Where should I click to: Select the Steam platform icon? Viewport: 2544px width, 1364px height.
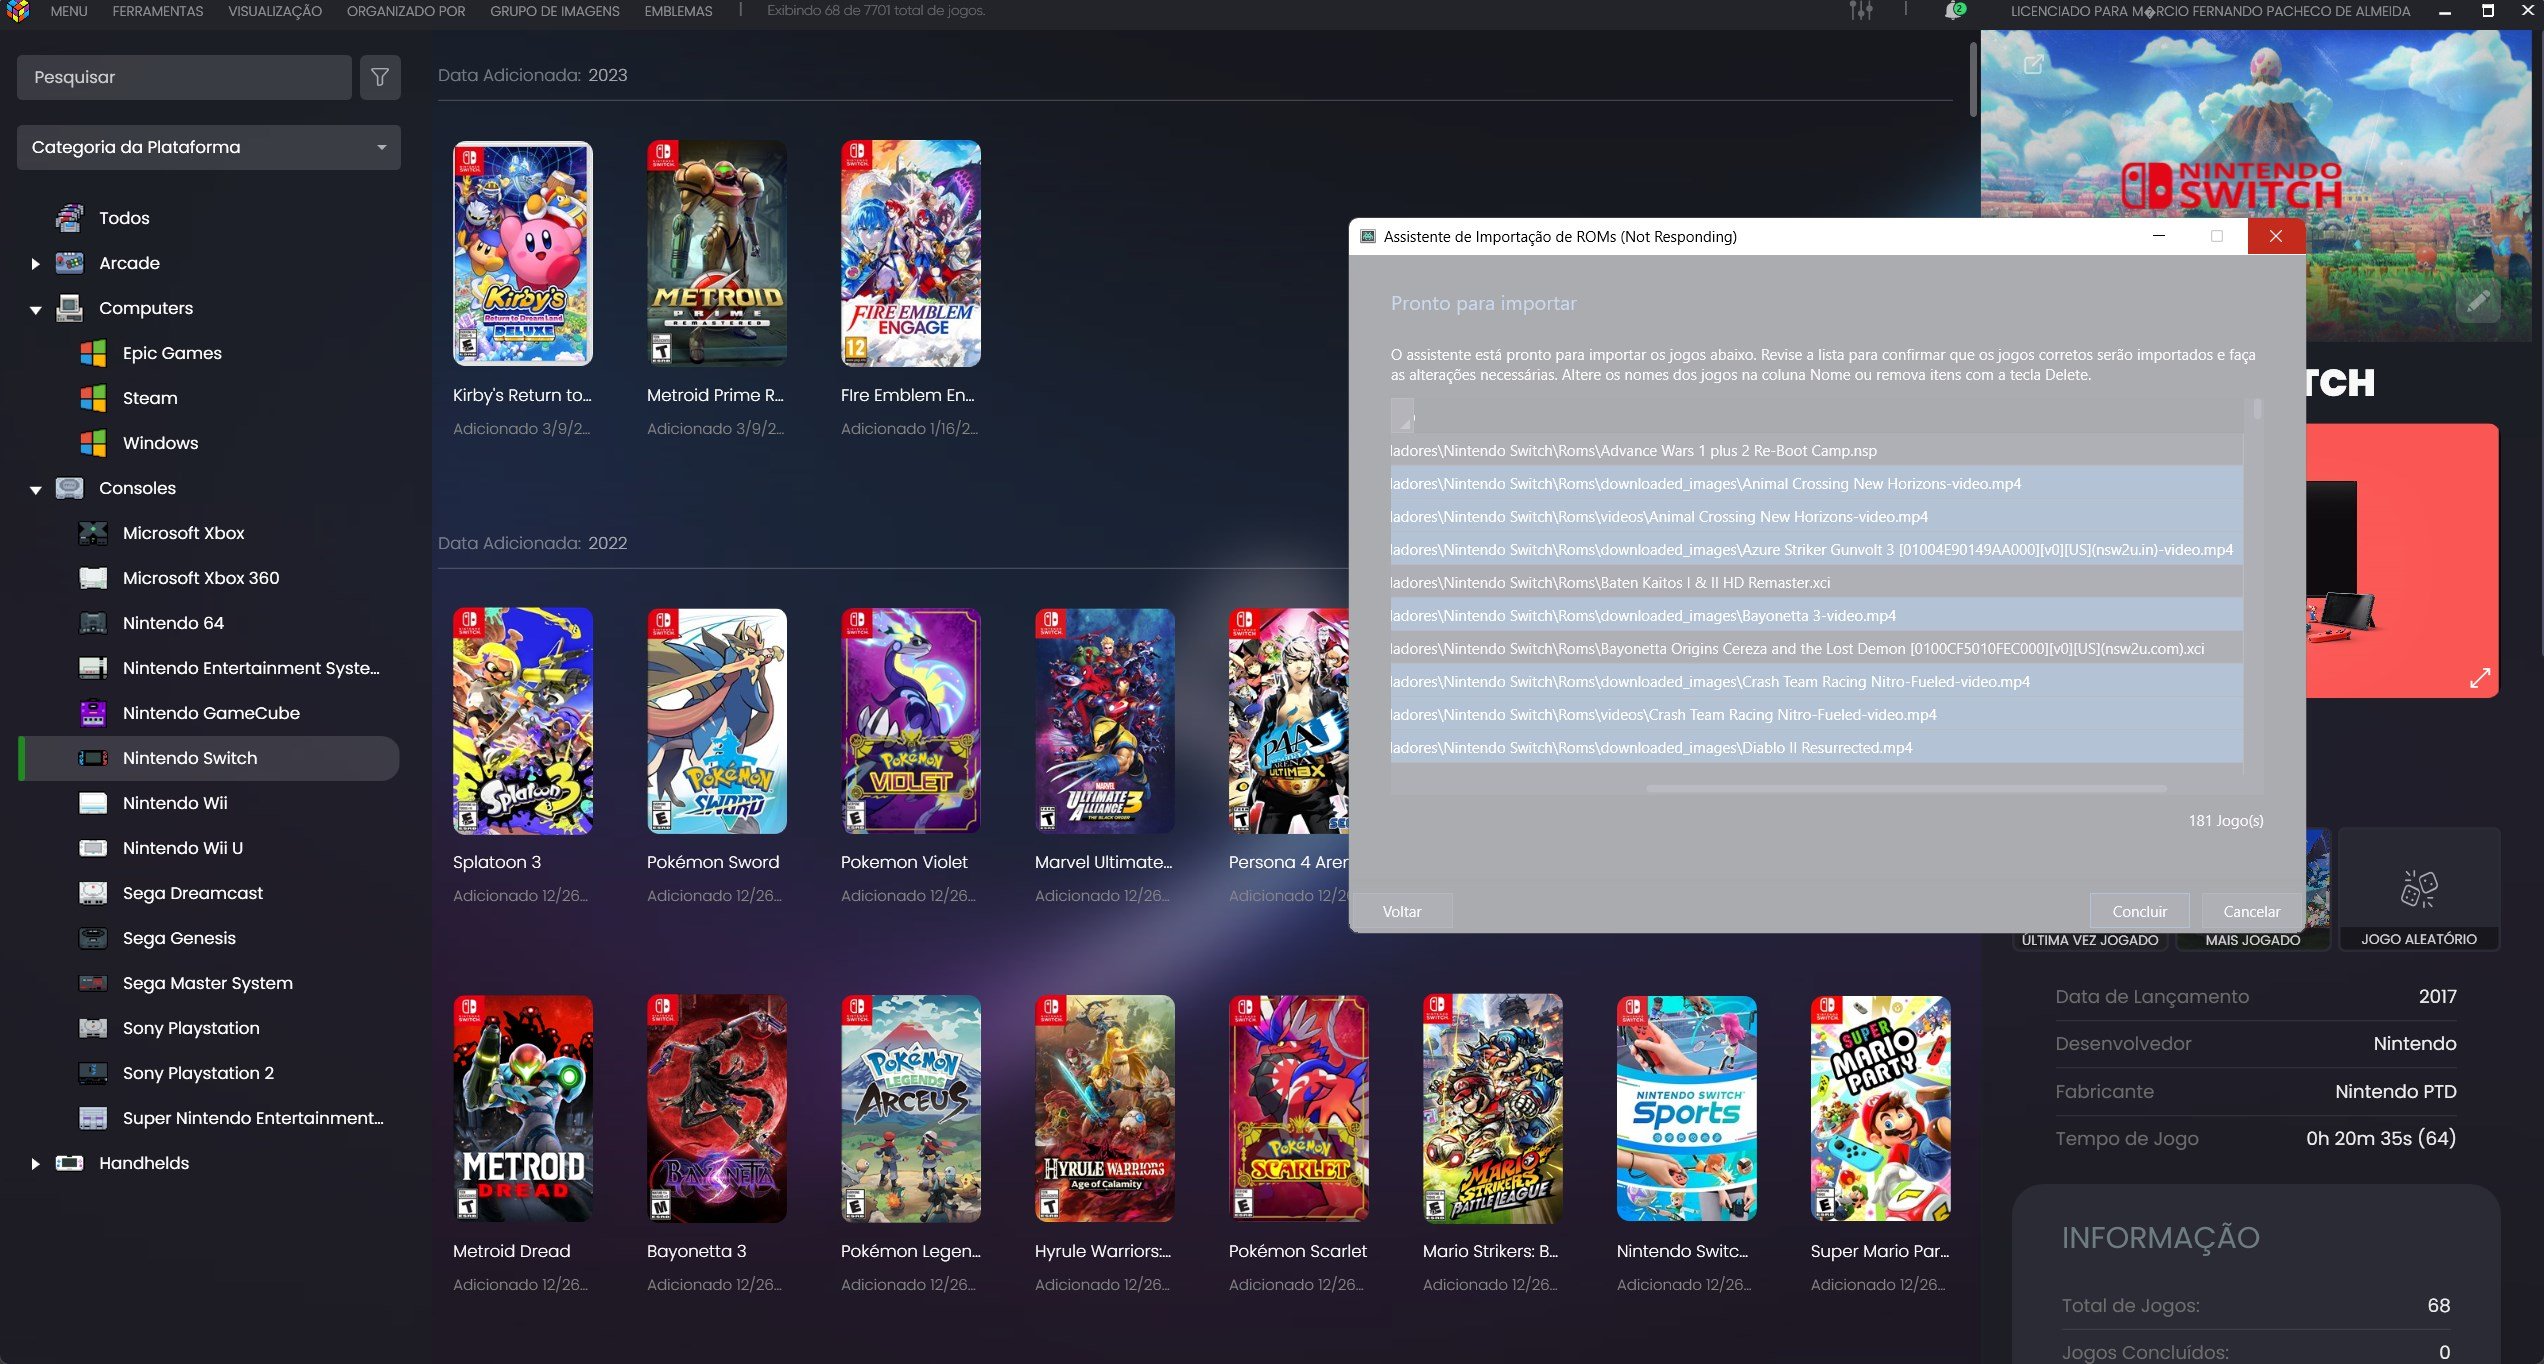[93, 398]
